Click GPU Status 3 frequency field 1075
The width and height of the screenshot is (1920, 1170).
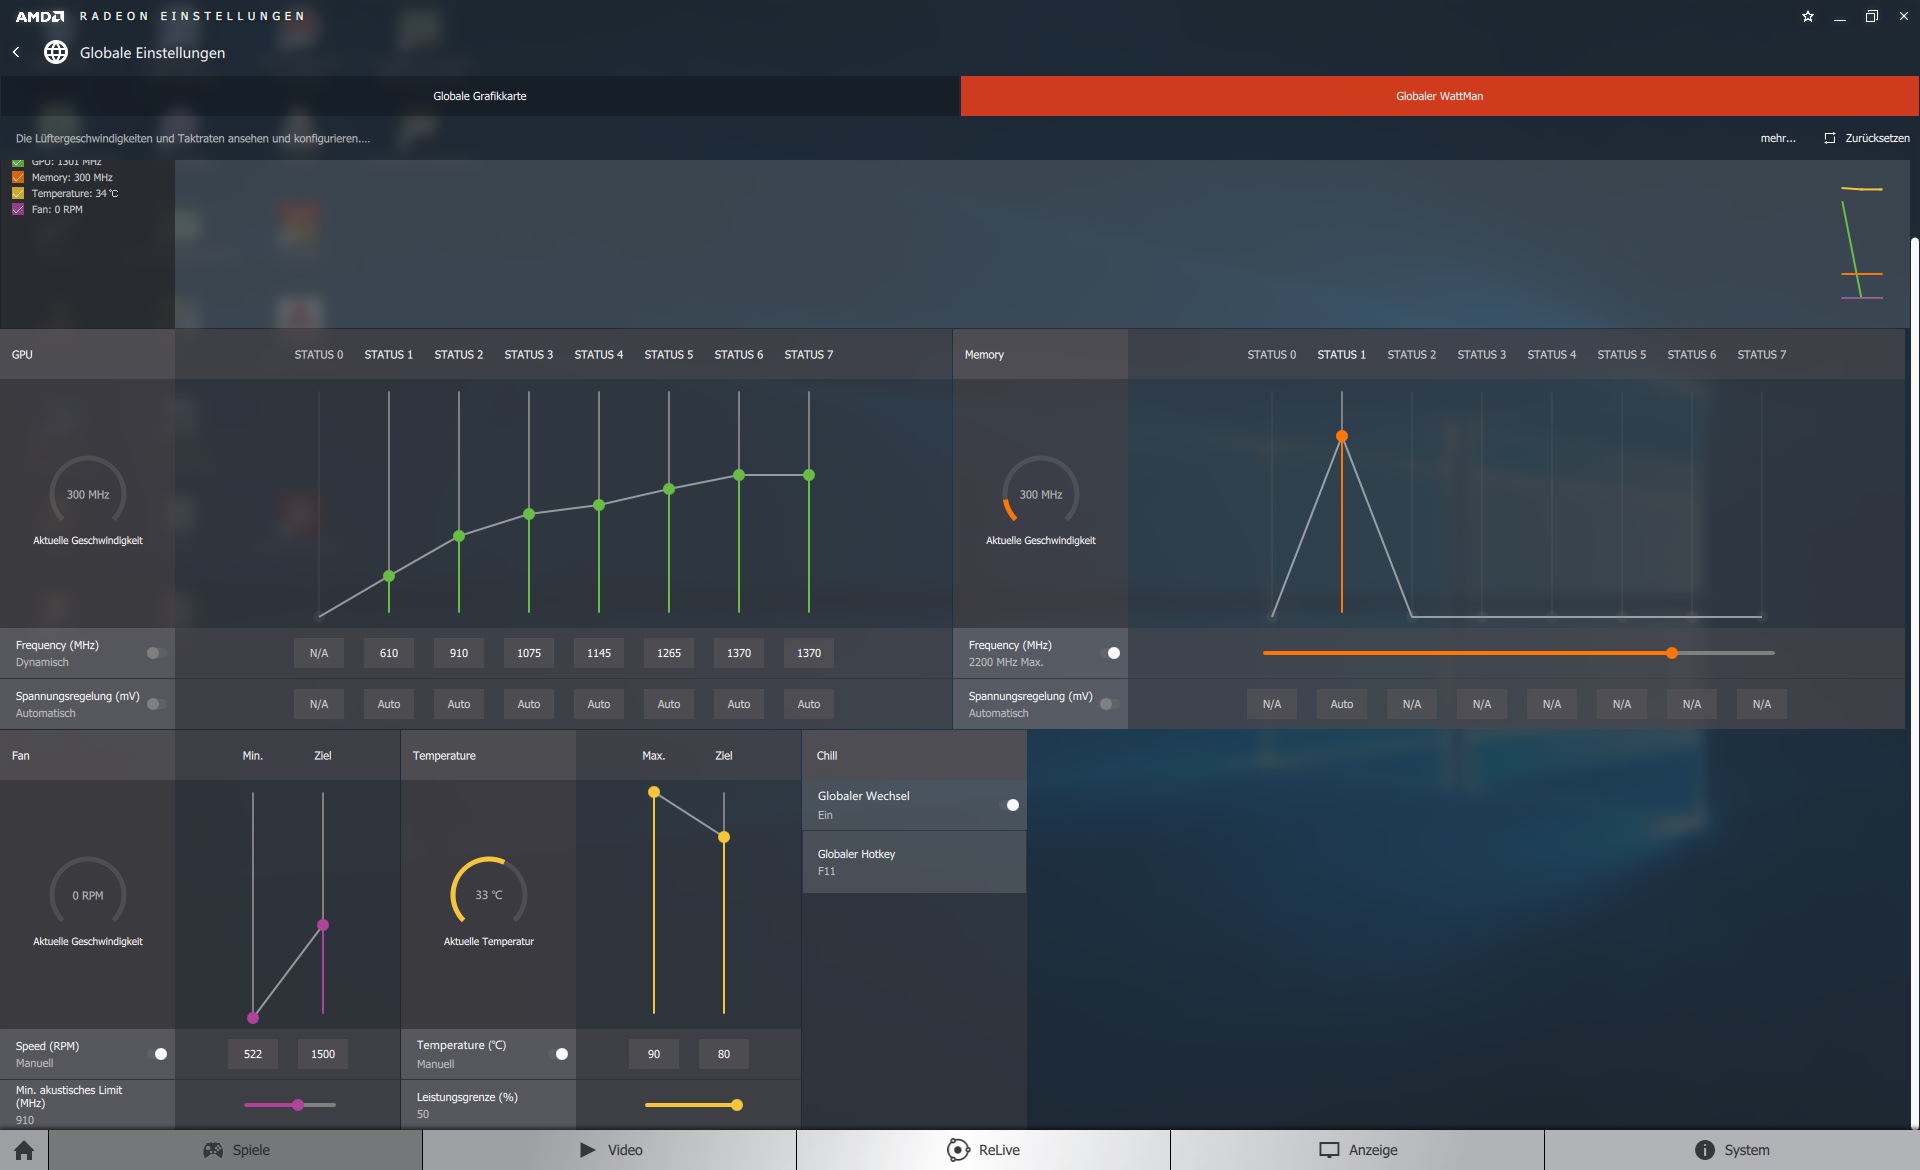[x=529, y=653]
